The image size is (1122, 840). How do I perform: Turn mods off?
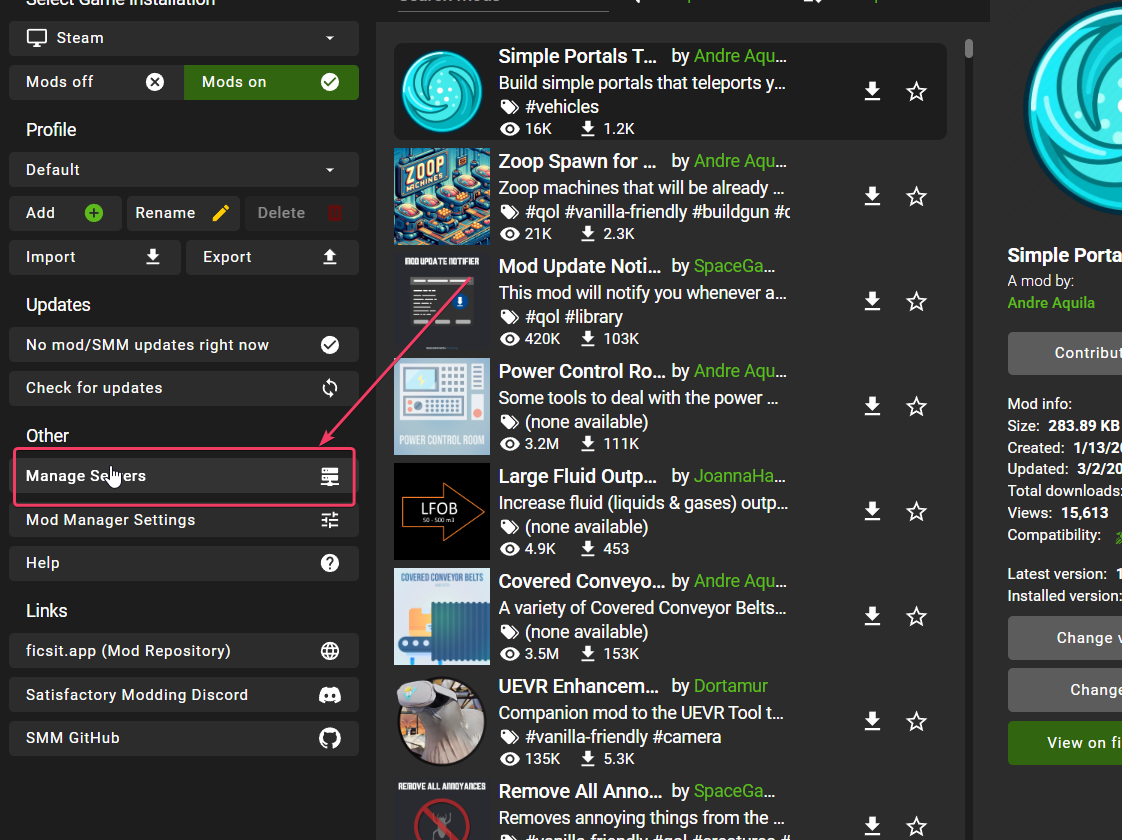click(x=96, y=82)
